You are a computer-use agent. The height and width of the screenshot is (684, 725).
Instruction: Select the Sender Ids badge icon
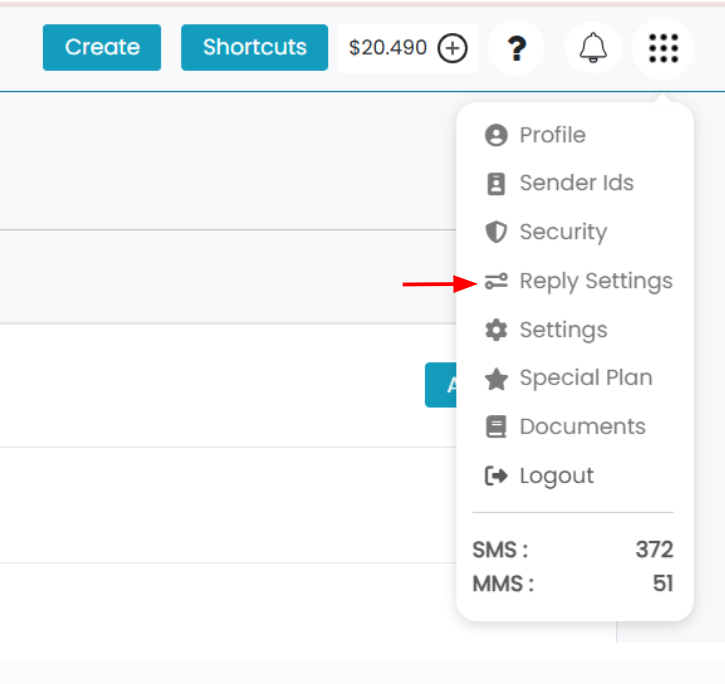[496, 184]
